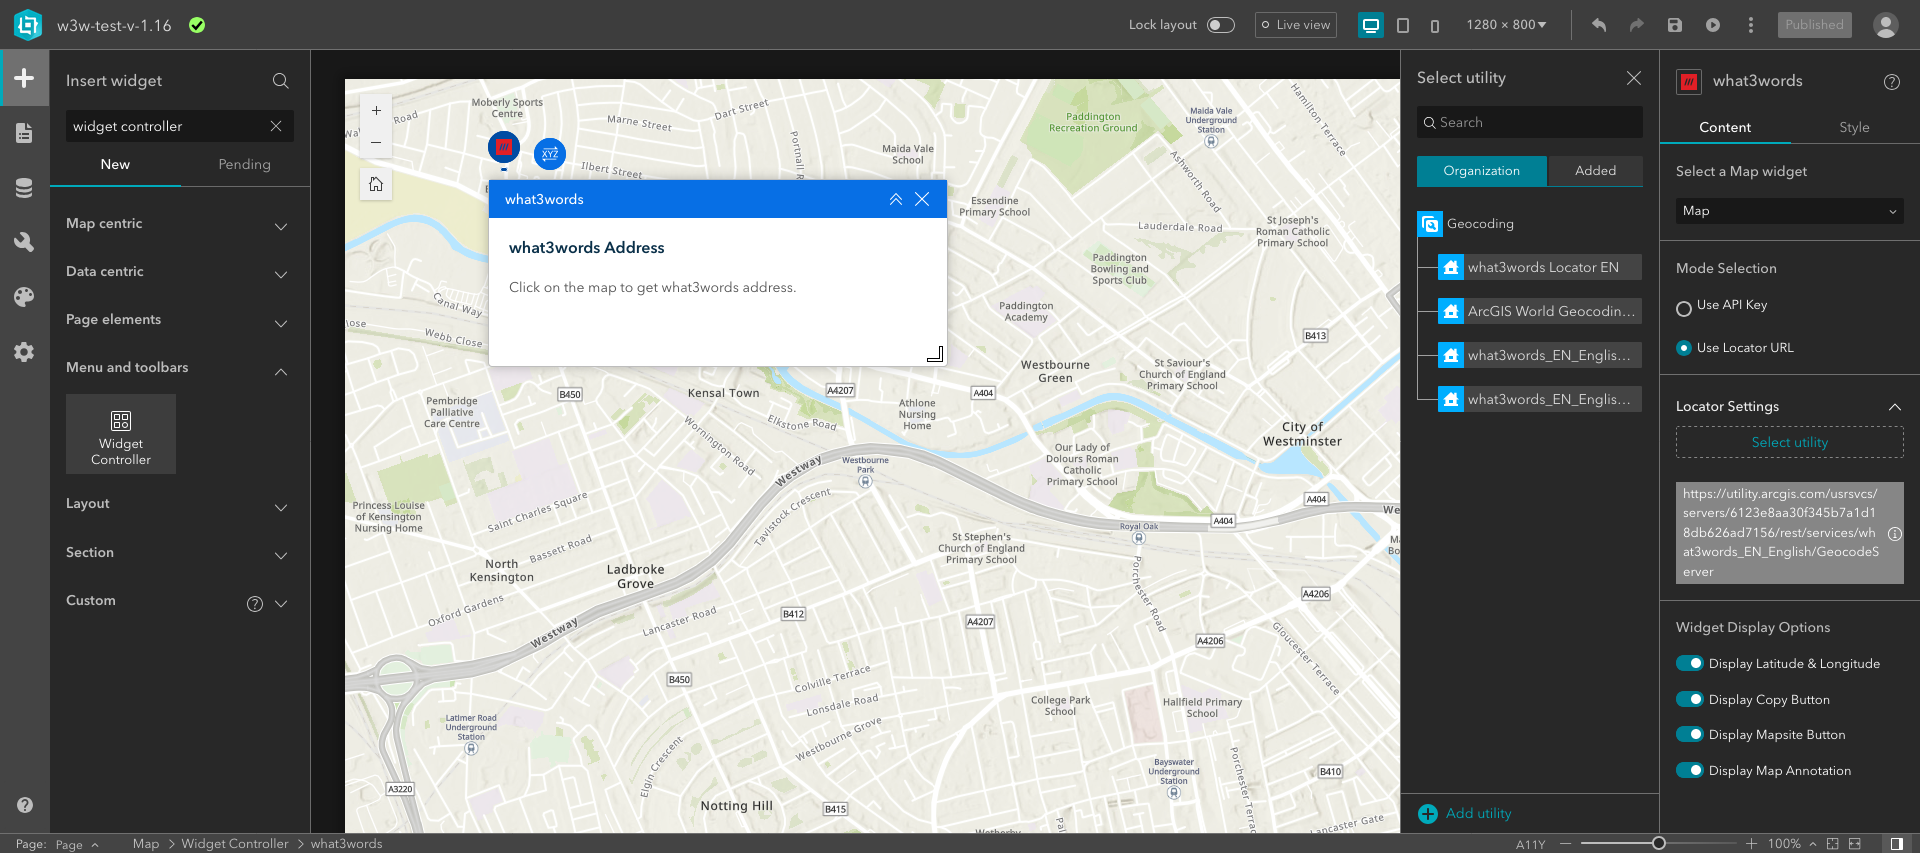
Task: Click Add utility at panel bottom
Action: tap(1465, 814)
